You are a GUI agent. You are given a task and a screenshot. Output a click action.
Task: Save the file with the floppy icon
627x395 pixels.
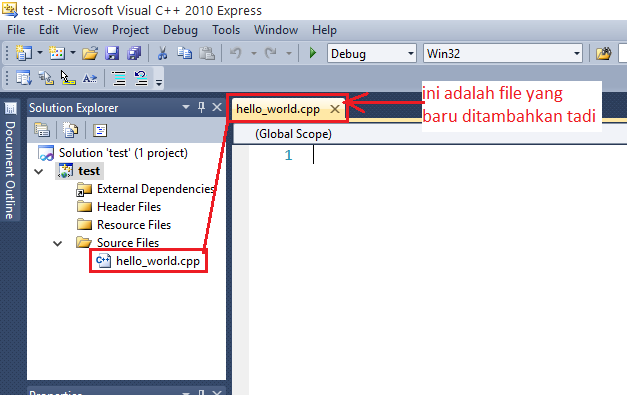point(112,53)
